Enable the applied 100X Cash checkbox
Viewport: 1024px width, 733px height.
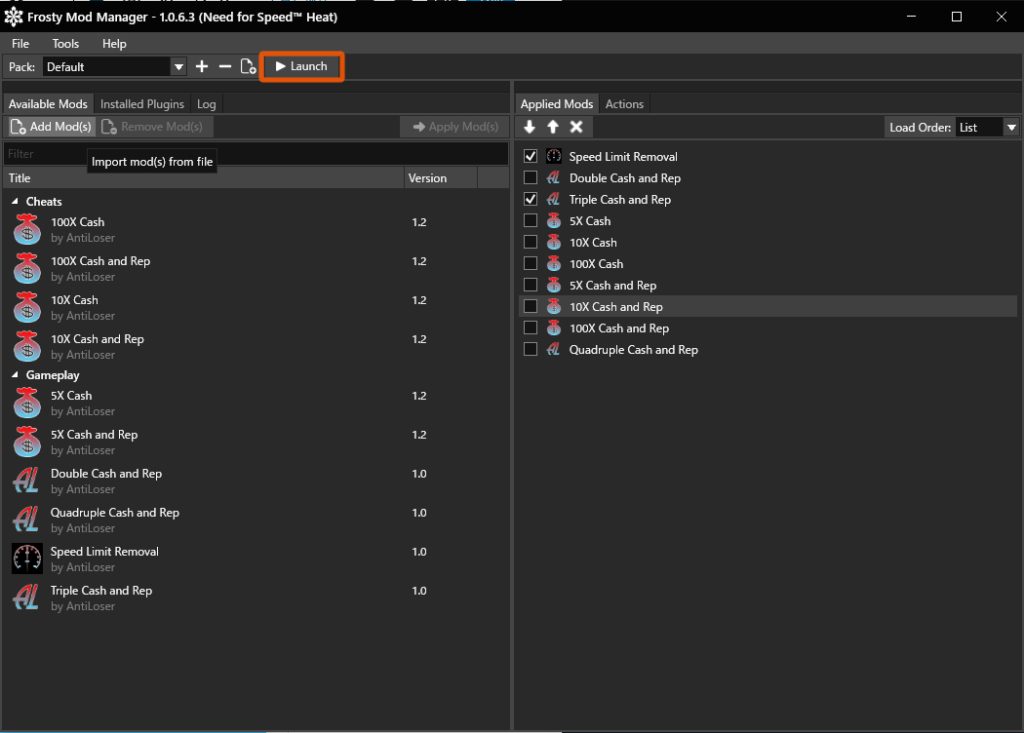click(x=530, y=264)
